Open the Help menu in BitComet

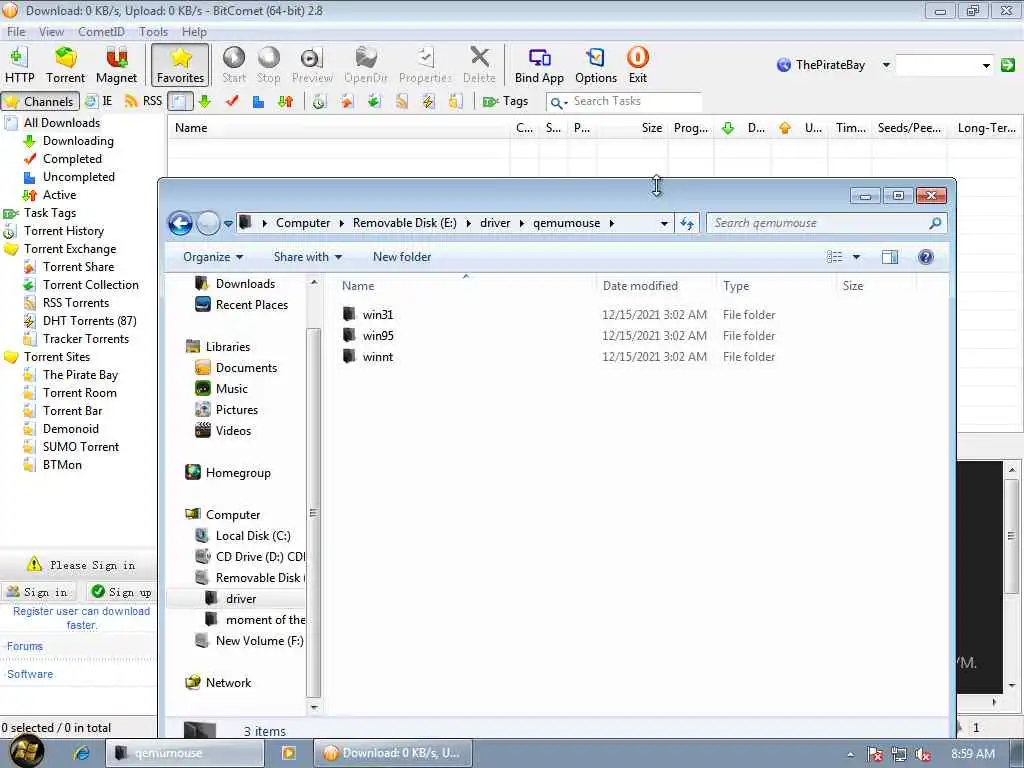194,31
